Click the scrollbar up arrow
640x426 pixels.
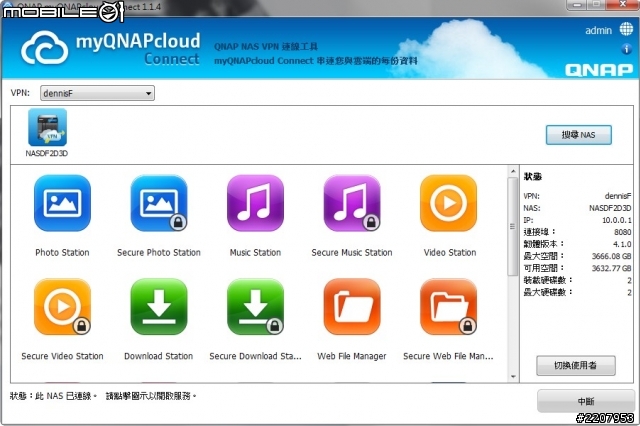(513, 171)
